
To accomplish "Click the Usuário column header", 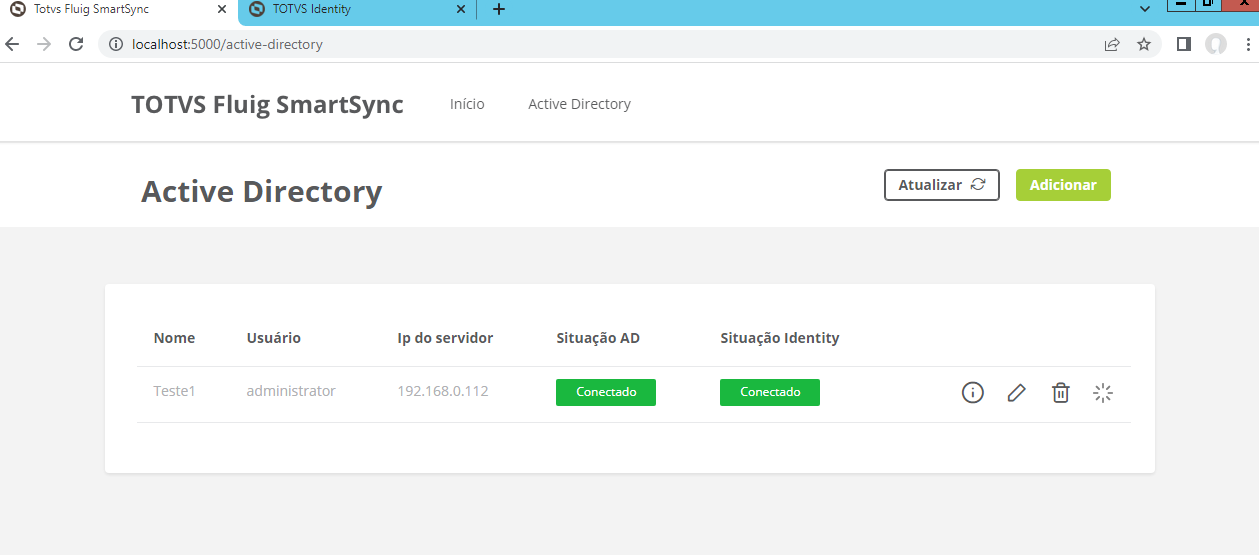I will 274,338.
